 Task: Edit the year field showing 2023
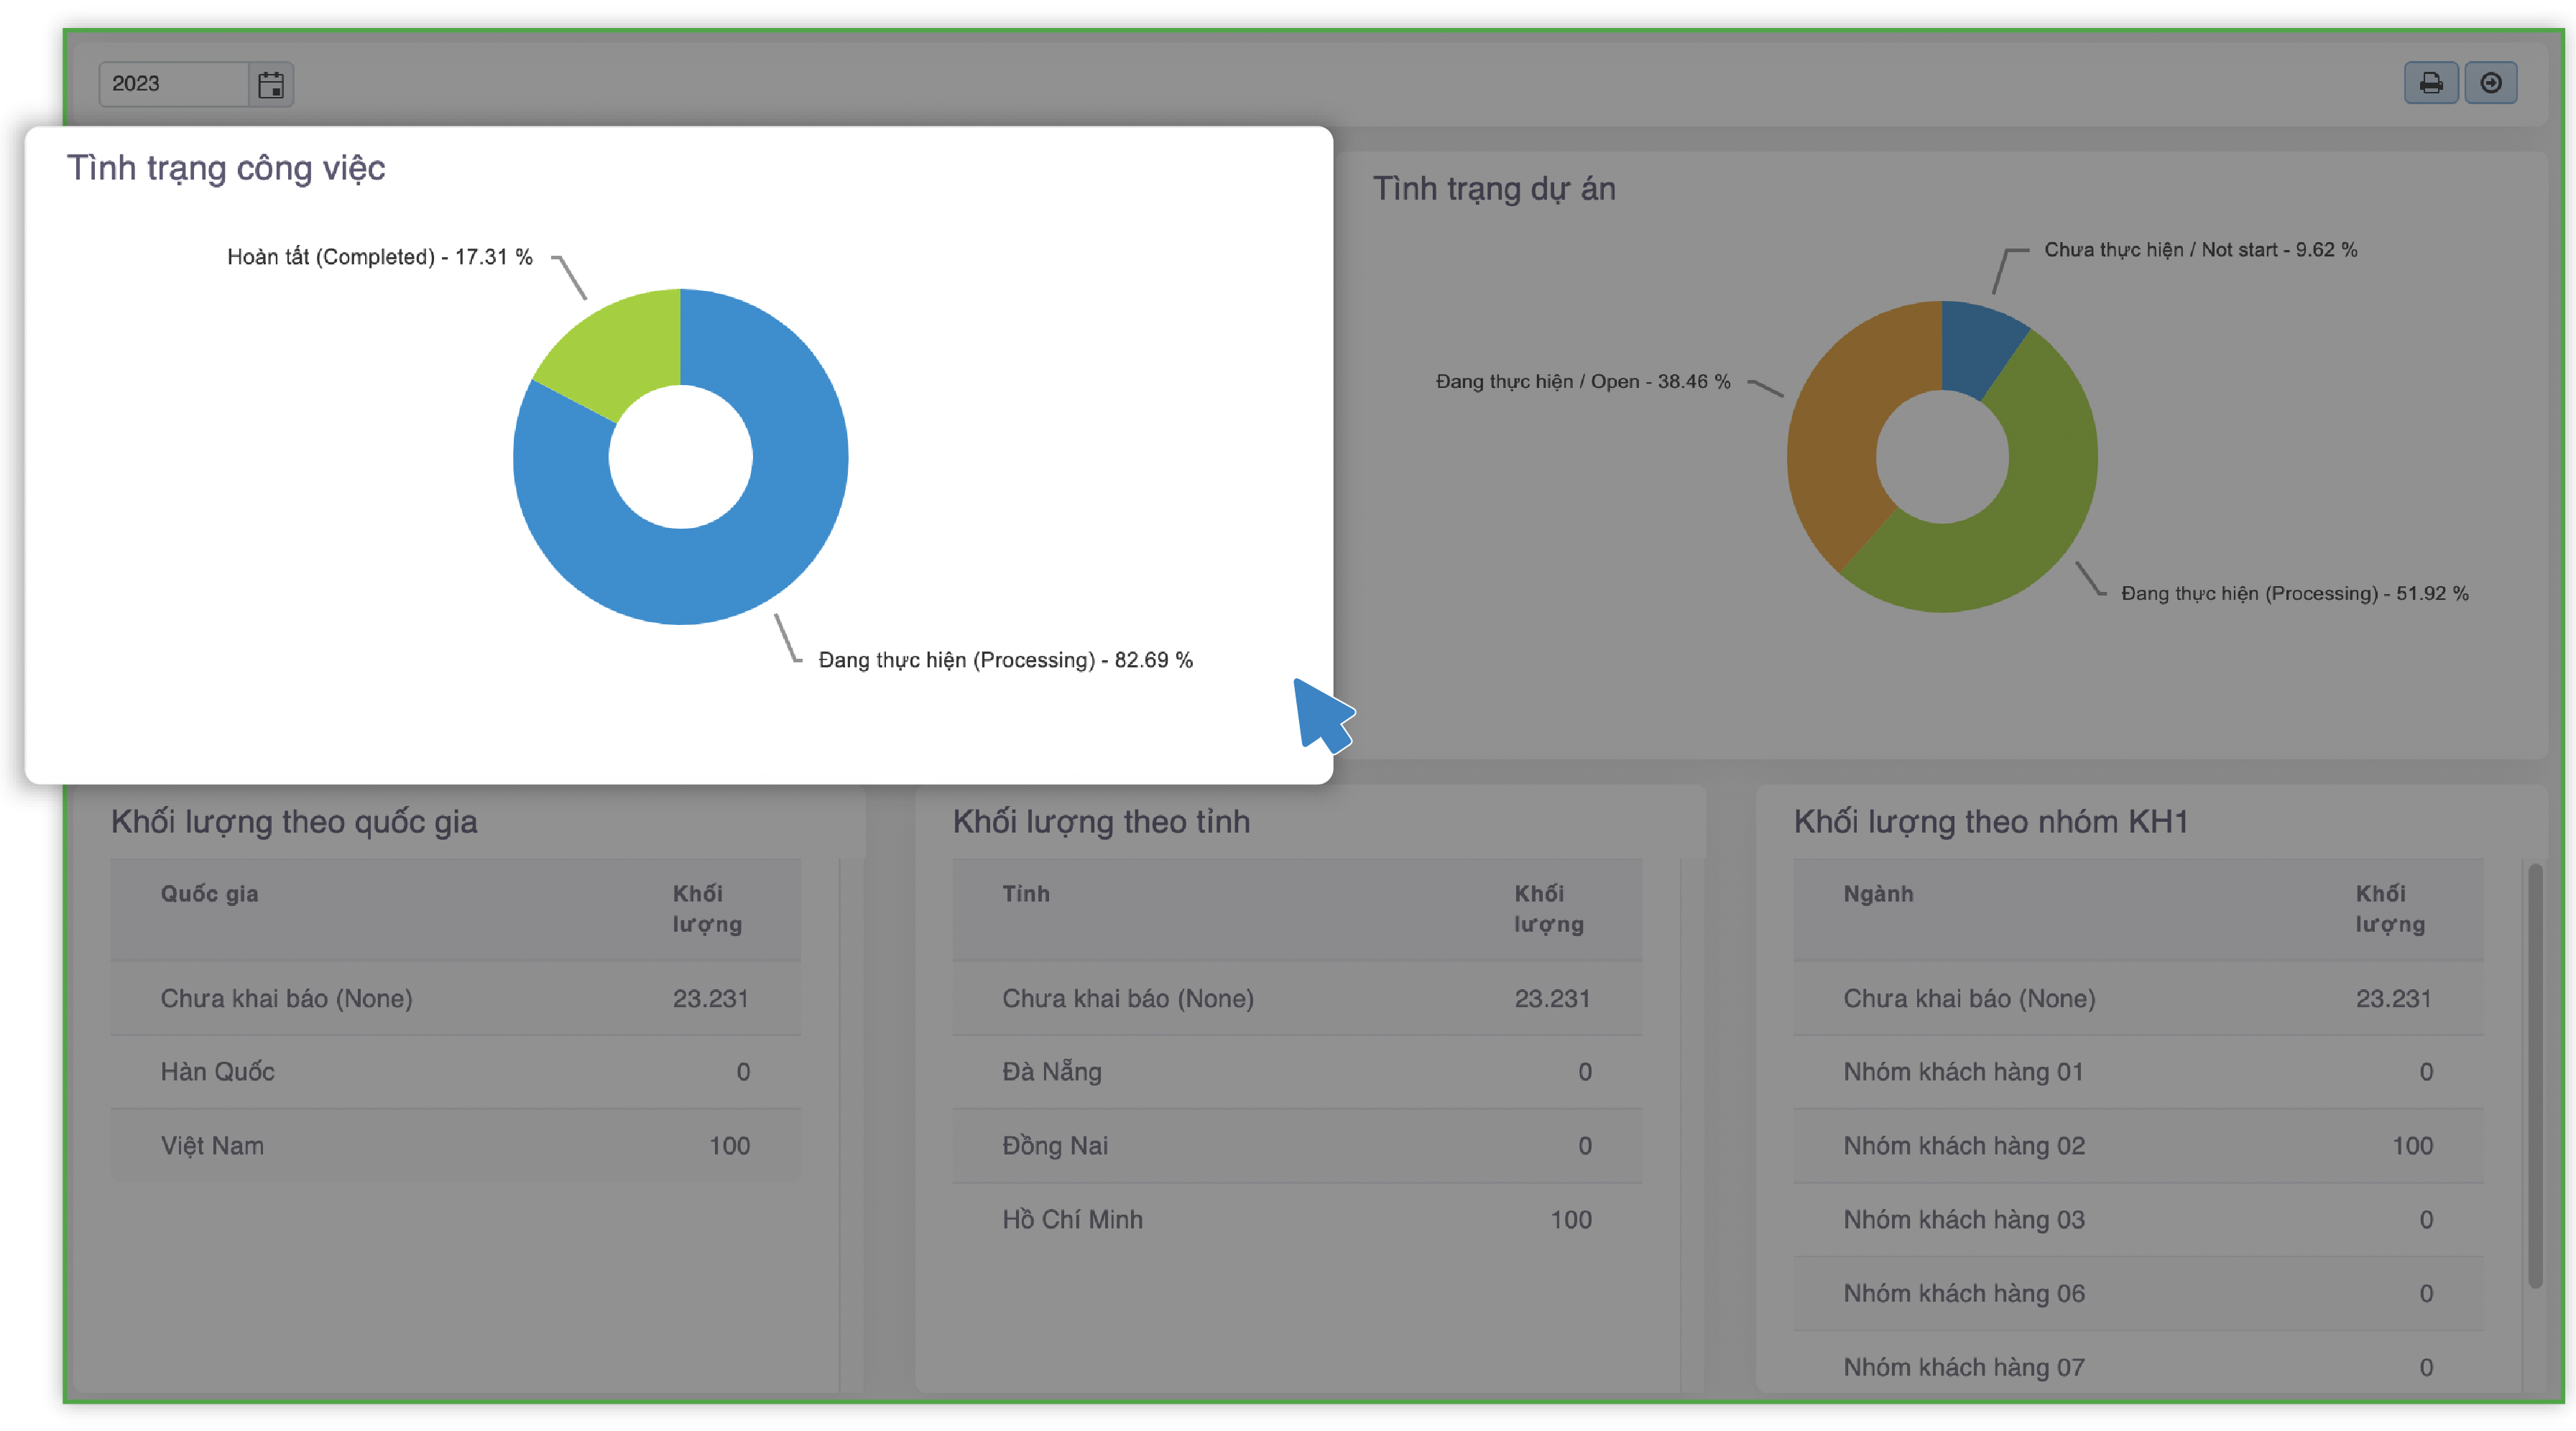(x=173, y=84)
